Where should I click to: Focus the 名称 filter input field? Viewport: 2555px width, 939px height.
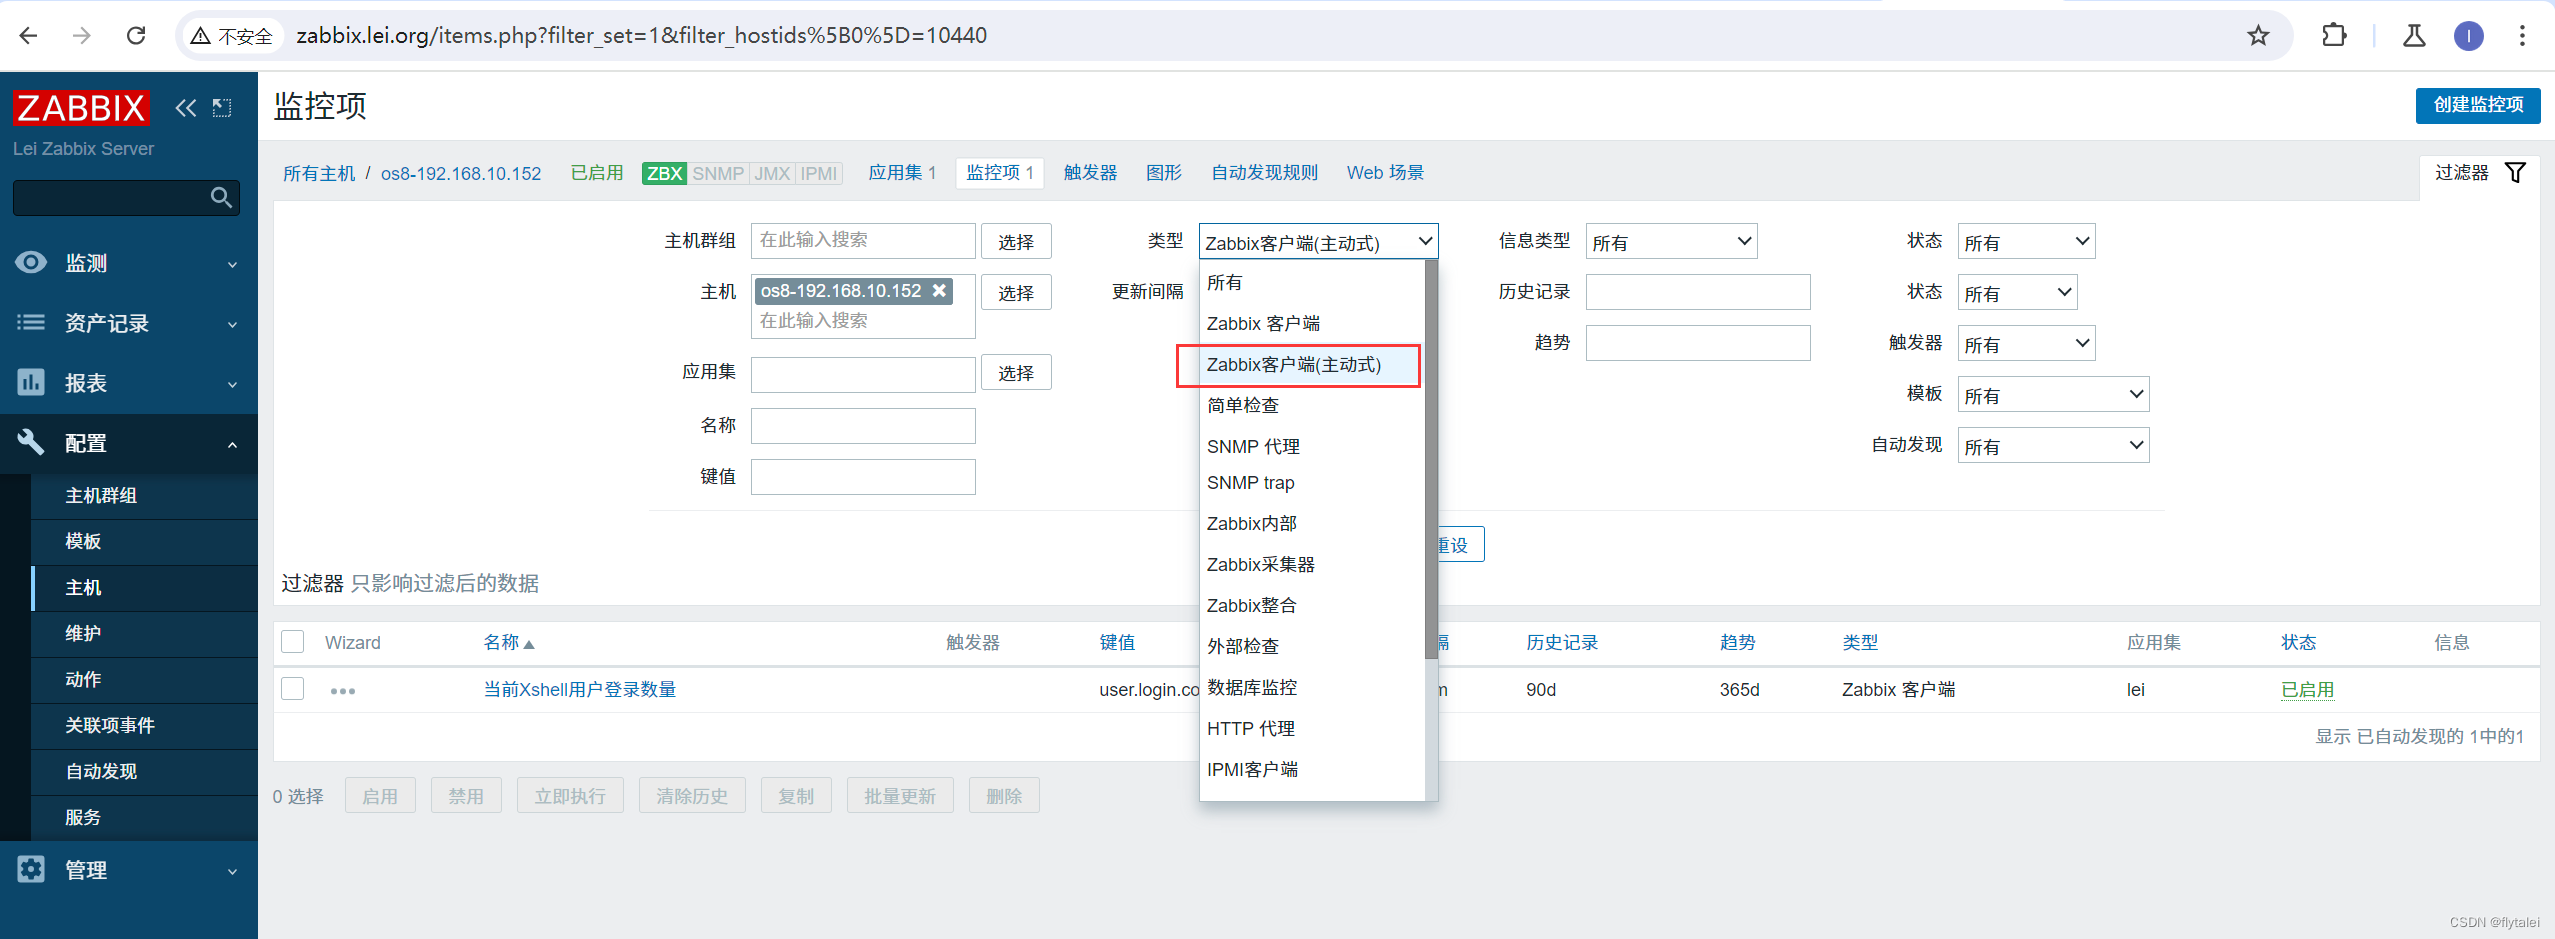pos(863,426)
